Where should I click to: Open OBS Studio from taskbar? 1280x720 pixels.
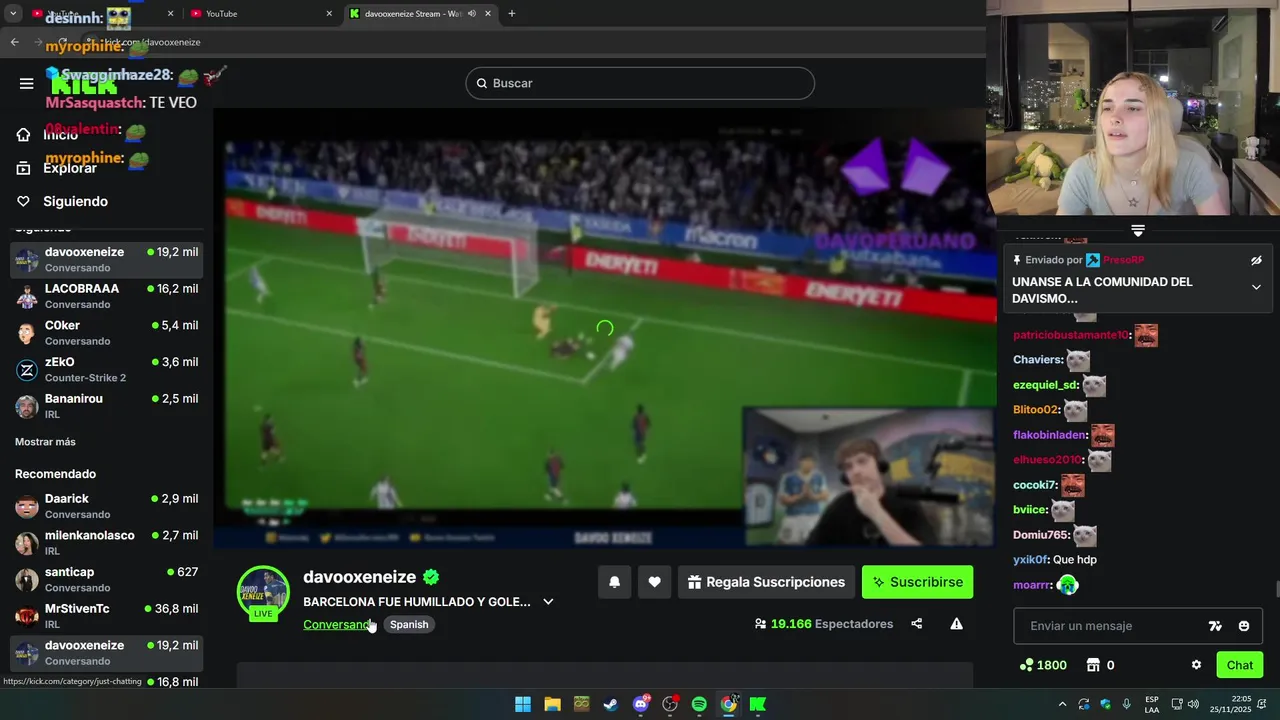click(x=670, y=704)
